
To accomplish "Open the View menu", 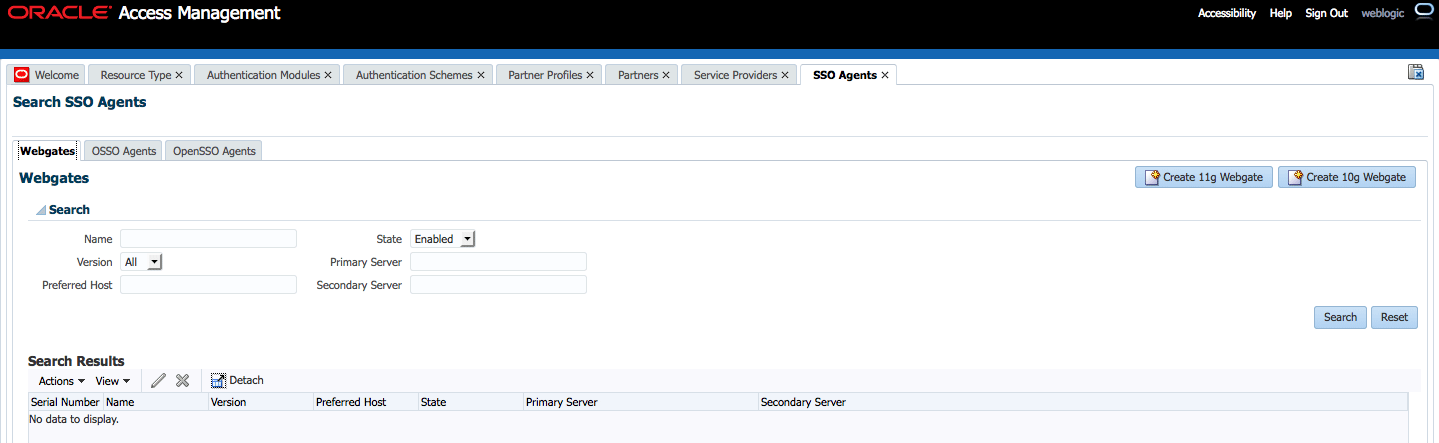I will [112, 381].
